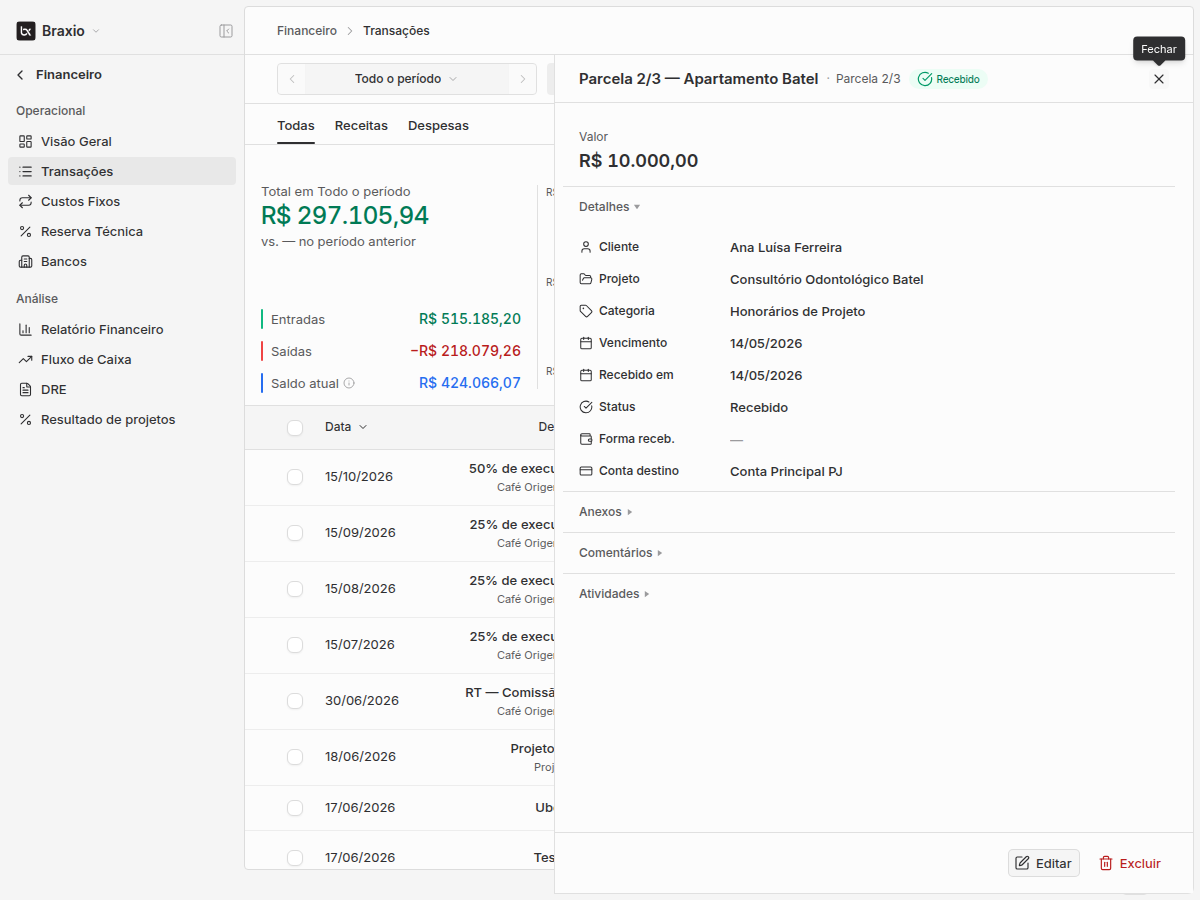The image size is (1200, 900).
Task: Click Entradas value R$ 515.185,20
Action: 470,319
